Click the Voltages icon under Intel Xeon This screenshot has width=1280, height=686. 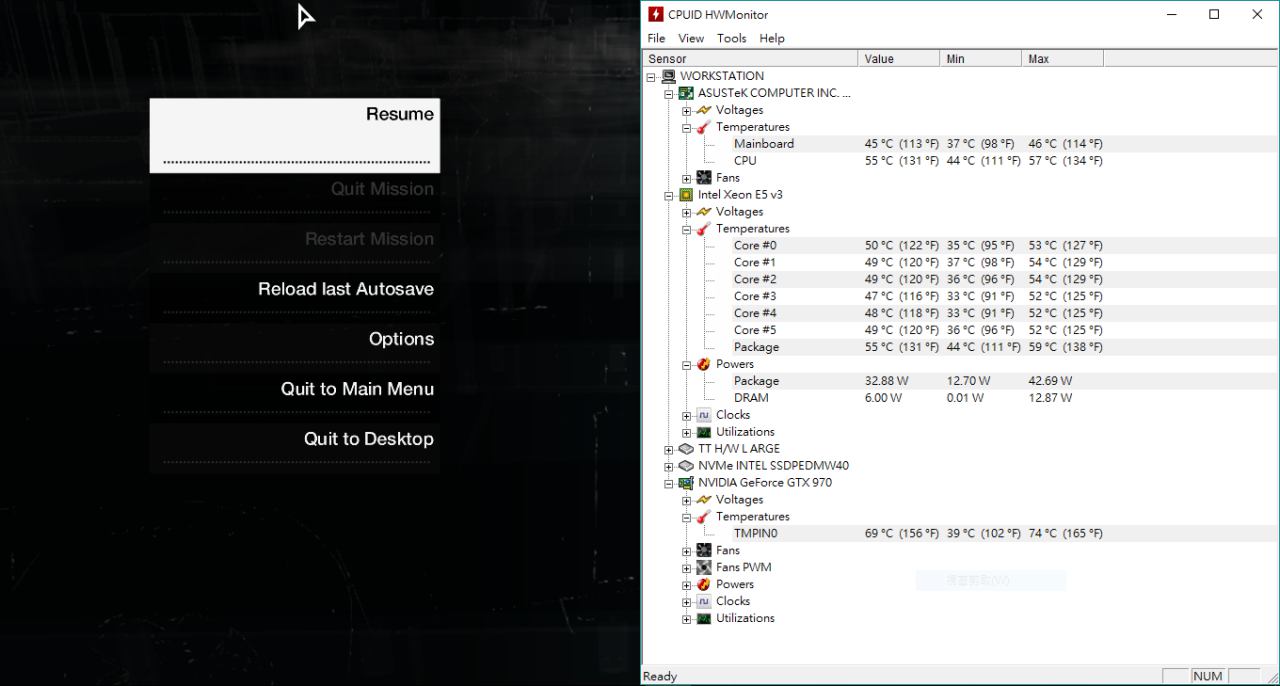(x=704, y=212)
